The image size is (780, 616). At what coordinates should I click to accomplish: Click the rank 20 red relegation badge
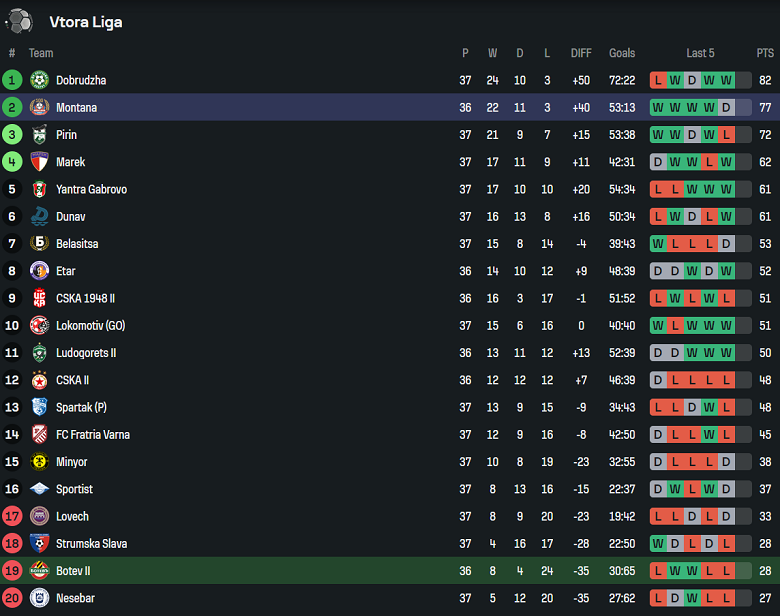click(x=12, y=598)
